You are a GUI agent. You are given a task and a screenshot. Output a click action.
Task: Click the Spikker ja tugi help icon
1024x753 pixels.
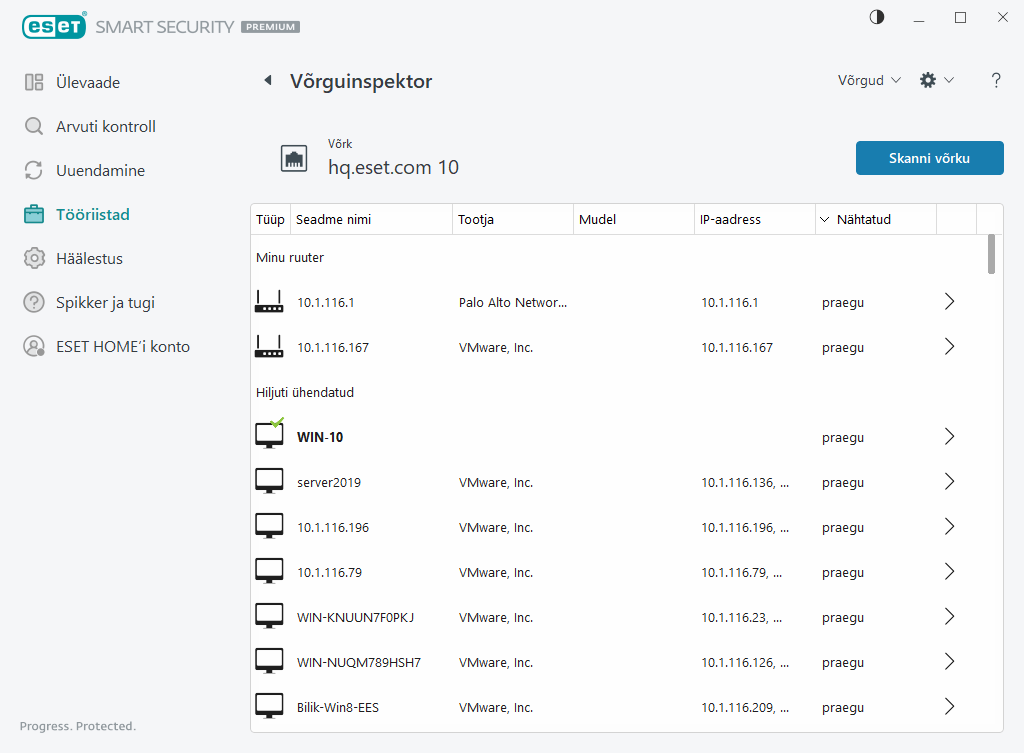[x=33, y=302]
